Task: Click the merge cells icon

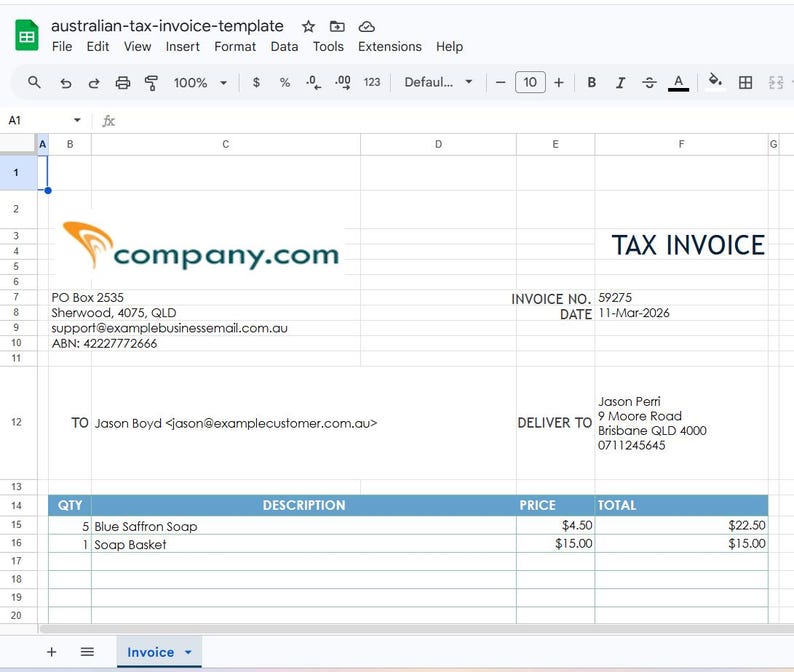Action: click(776, 83)
